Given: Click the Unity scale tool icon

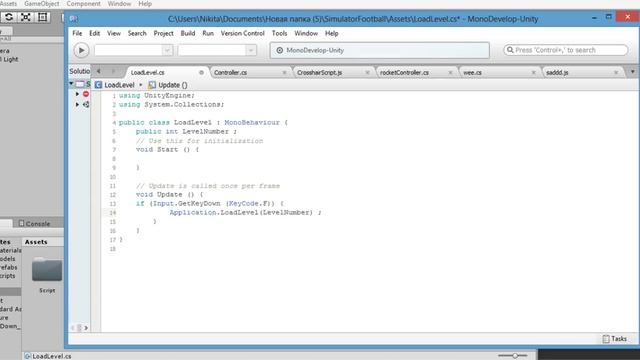Looking at the screenshot, I should pyautogui.click(x=26, y=17).
